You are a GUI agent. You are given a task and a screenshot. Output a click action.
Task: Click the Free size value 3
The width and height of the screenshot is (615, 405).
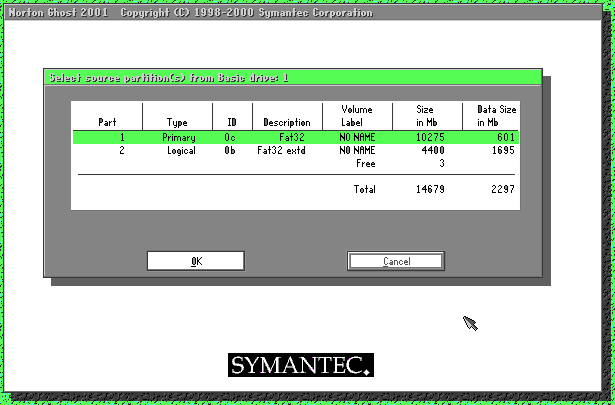442,163
